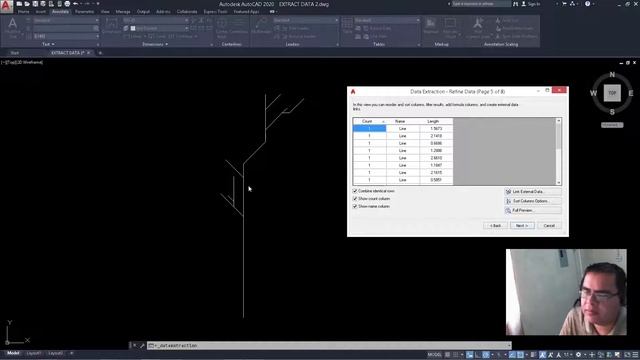Click the table's vertical scrollbar

point(558,151)
